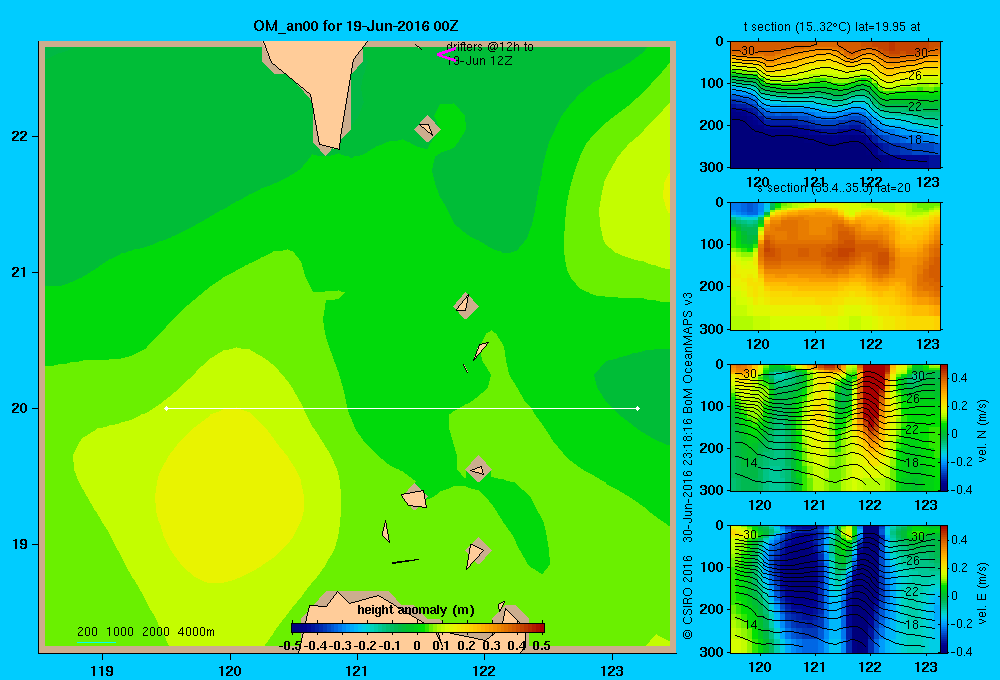Click longitude label 121 under main map
Image resolution: width=1000 pixels, height=680 pixels.
(357, 670)
